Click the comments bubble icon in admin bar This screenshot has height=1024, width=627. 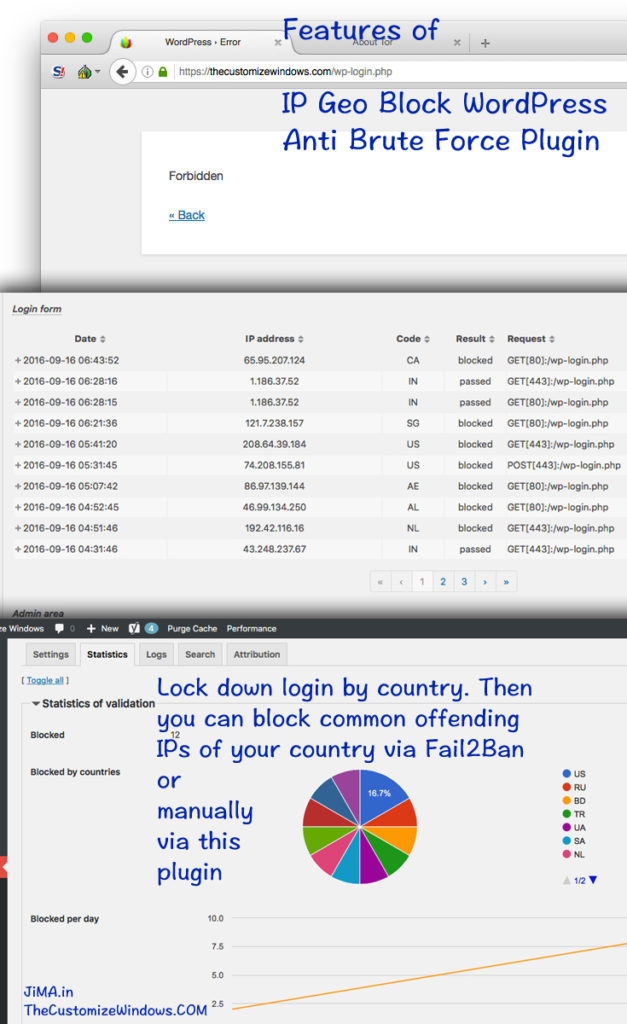click(59, 628)
